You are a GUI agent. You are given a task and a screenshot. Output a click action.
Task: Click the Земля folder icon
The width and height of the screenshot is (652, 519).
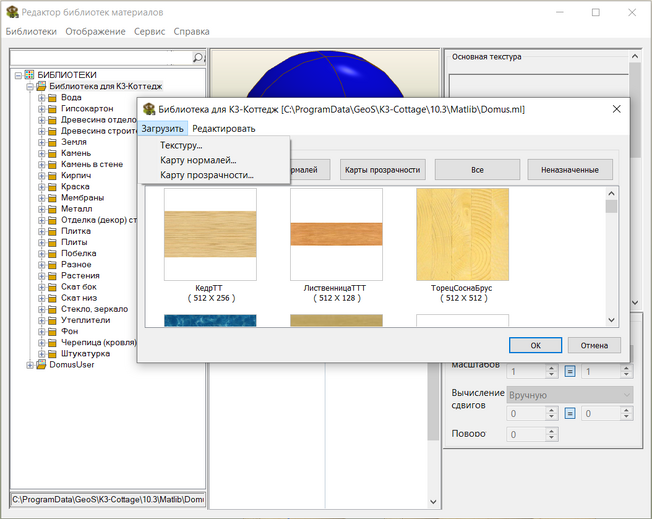[x=52, y=142]
